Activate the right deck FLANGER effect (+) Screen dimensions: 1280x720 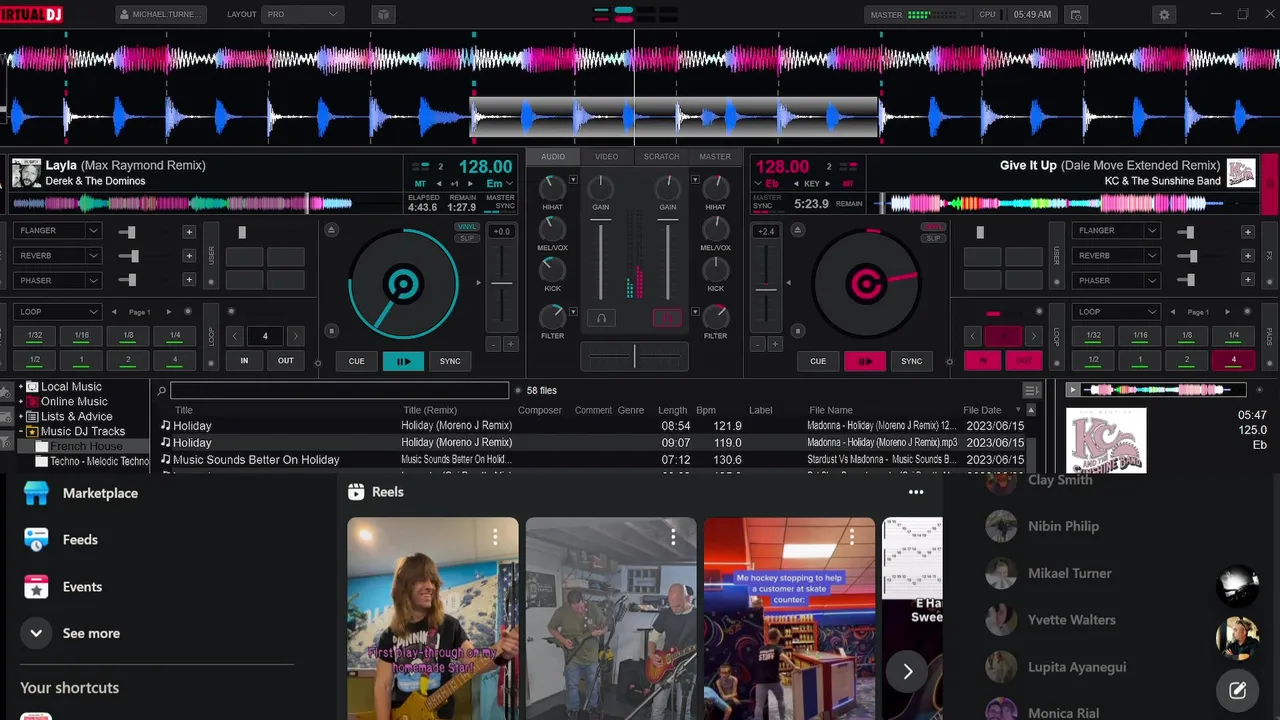[1247, 231]
